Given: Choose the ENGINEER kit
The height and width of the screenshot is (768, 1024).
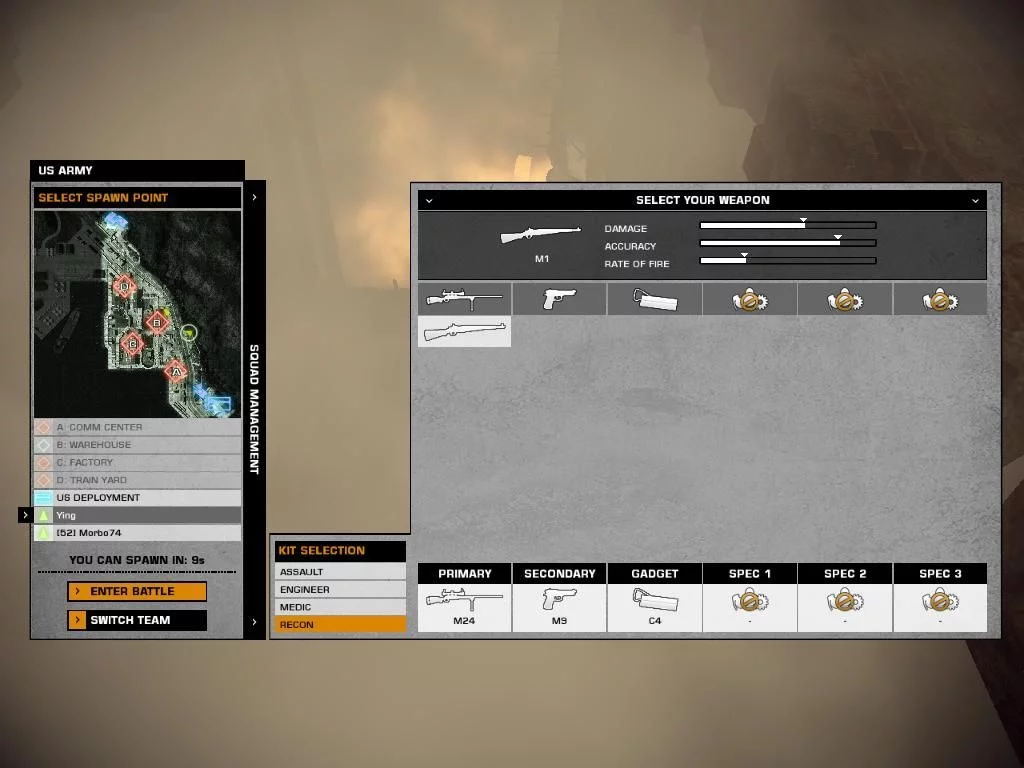Looking at the screenshot, I should pos(340,589).
